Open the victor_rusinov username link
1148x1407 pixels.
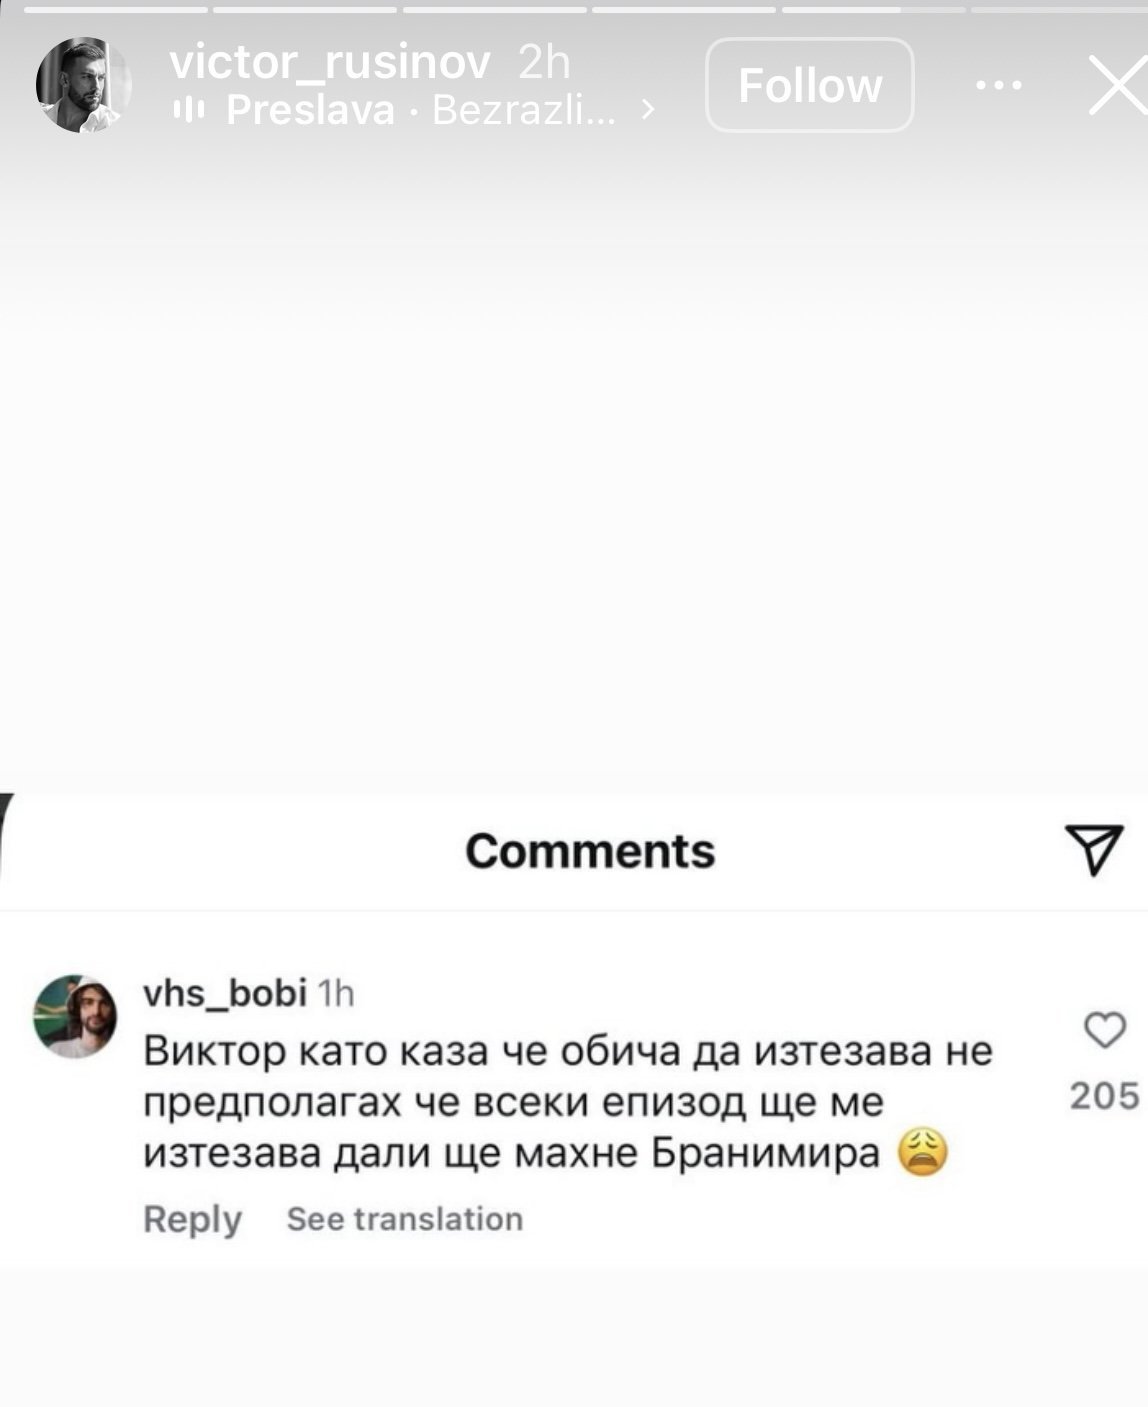coord(330,62)
